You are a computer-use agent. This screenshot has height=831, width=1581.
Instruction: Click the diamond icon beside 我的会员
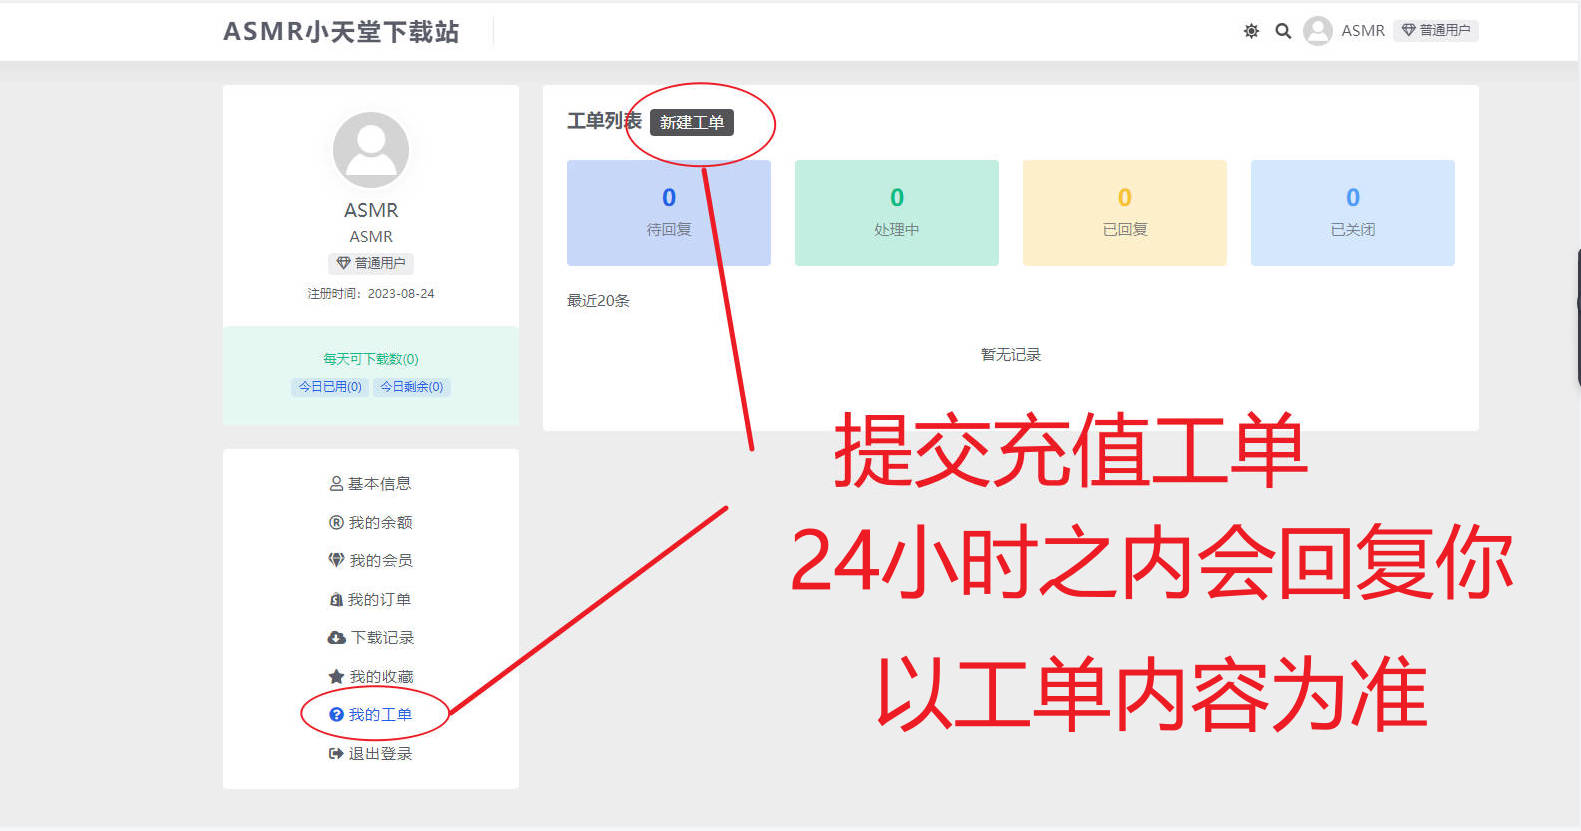pyautogui.click(x=336, y=560)
